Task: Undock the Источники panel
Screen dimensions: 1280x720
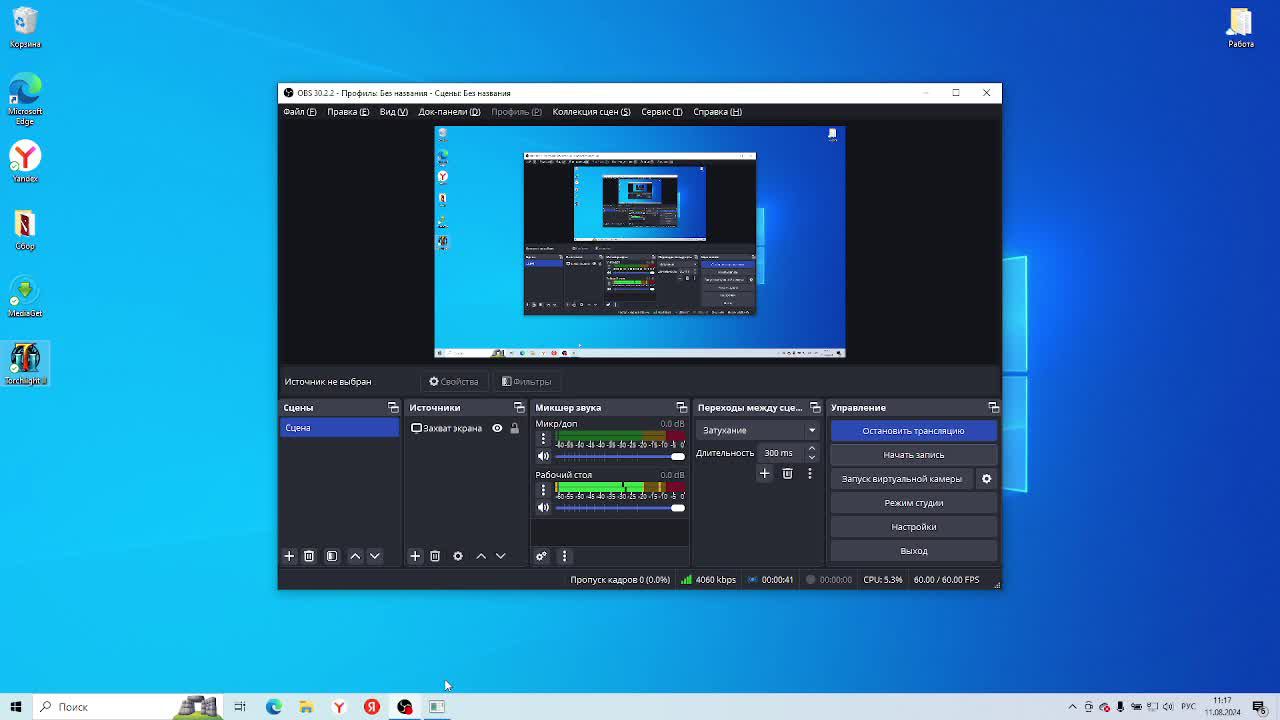Action: [x=519, y=408]
